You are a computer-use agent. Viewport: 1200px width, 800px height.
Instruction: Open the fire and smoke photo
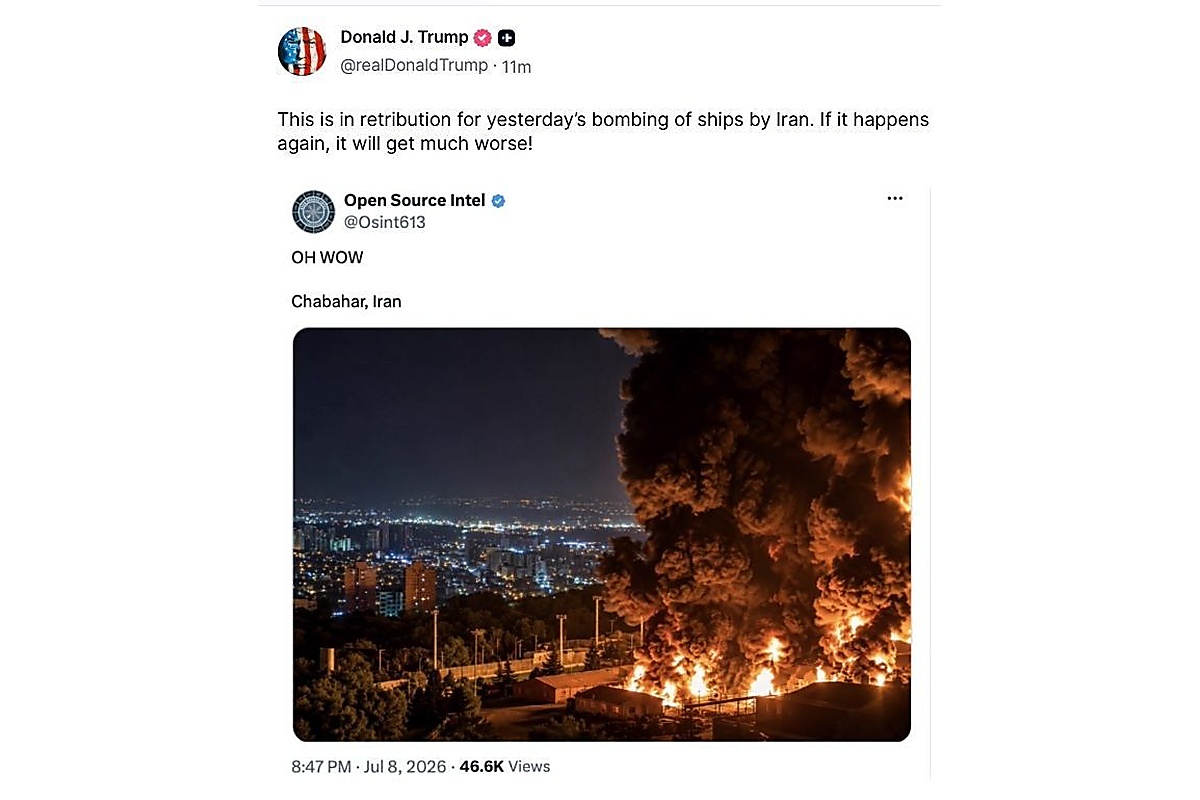click(602, 535)
